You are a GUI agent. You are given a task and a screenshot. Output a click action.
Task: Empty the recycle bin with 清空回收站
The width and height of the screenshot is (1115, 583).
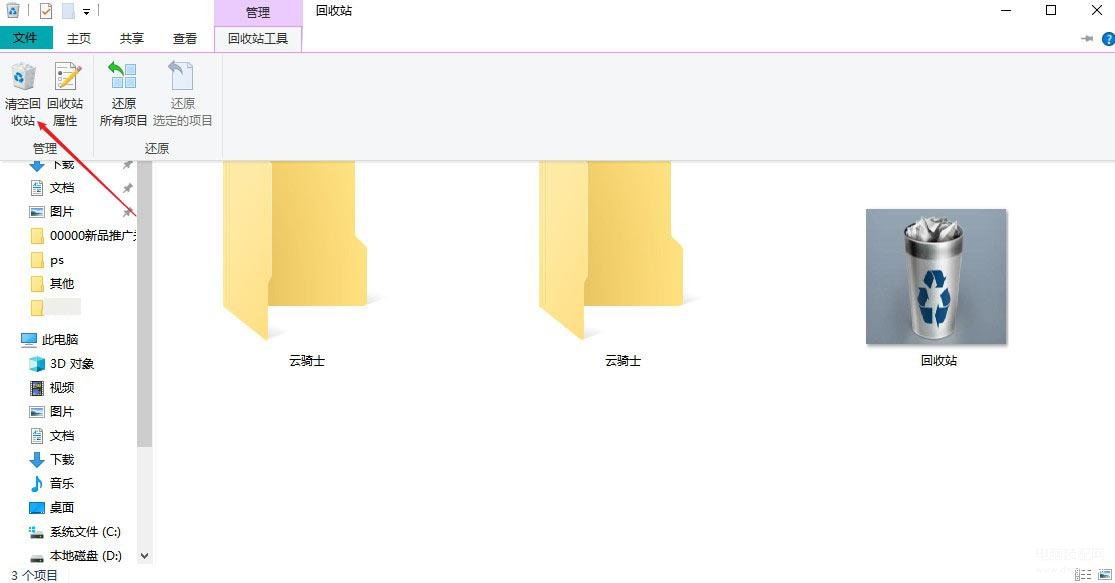coord(23,94)
